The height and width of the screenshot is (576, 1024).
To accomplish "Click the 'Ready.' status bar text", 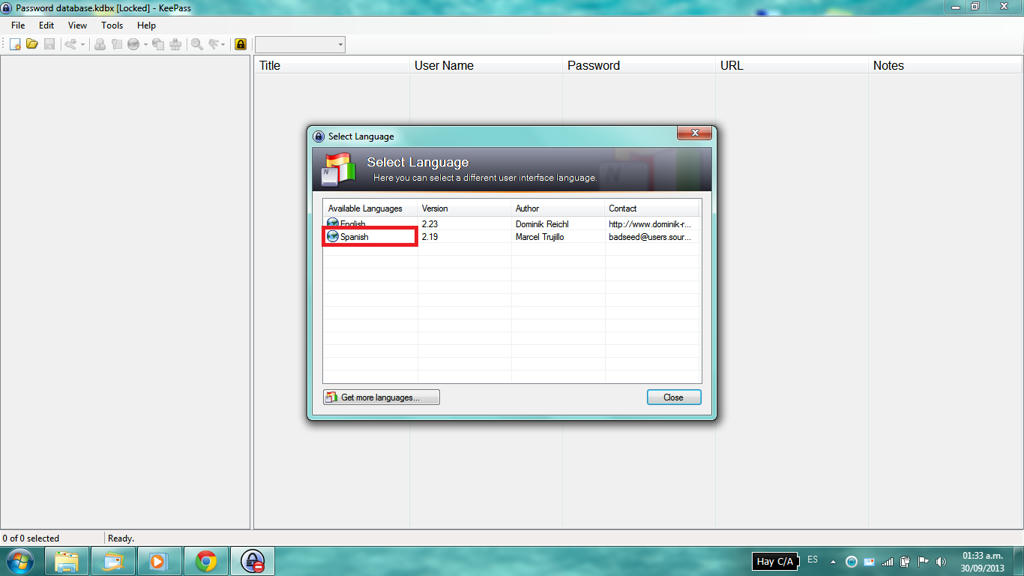I will click(x=121, y=538).
